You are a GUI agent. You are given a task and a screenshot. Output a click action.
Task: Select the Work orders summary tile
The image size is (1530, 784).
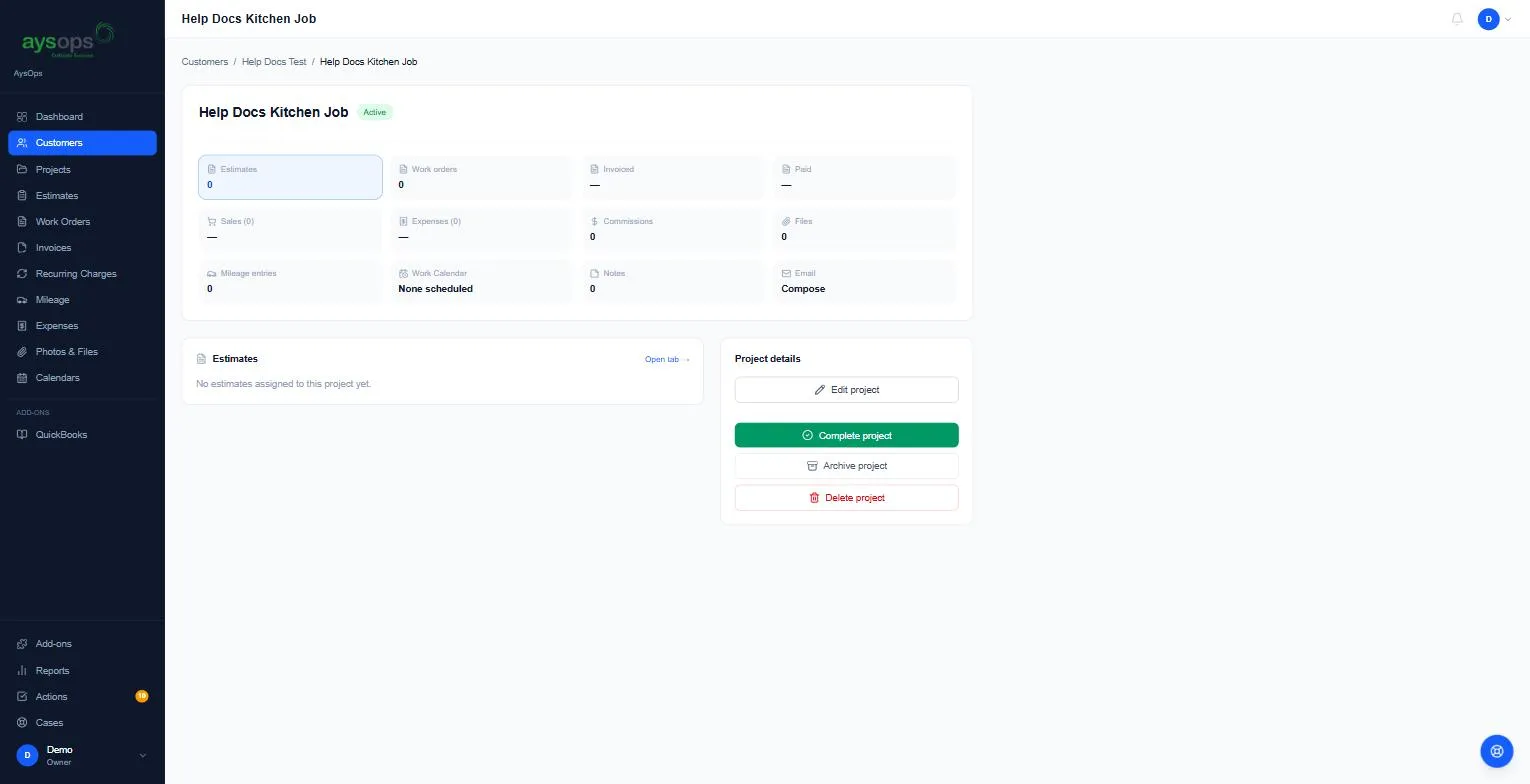click(x=482, y=177)
